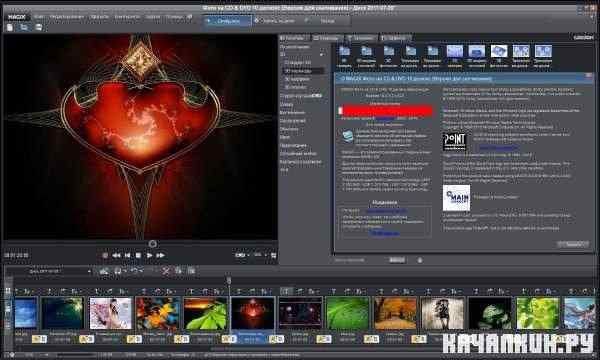The width and height of the screenshot is (600, 360).
Task: Click the blue hyperlink beside the Point logo
Action: pyautogui.click(x=498, y=147)
